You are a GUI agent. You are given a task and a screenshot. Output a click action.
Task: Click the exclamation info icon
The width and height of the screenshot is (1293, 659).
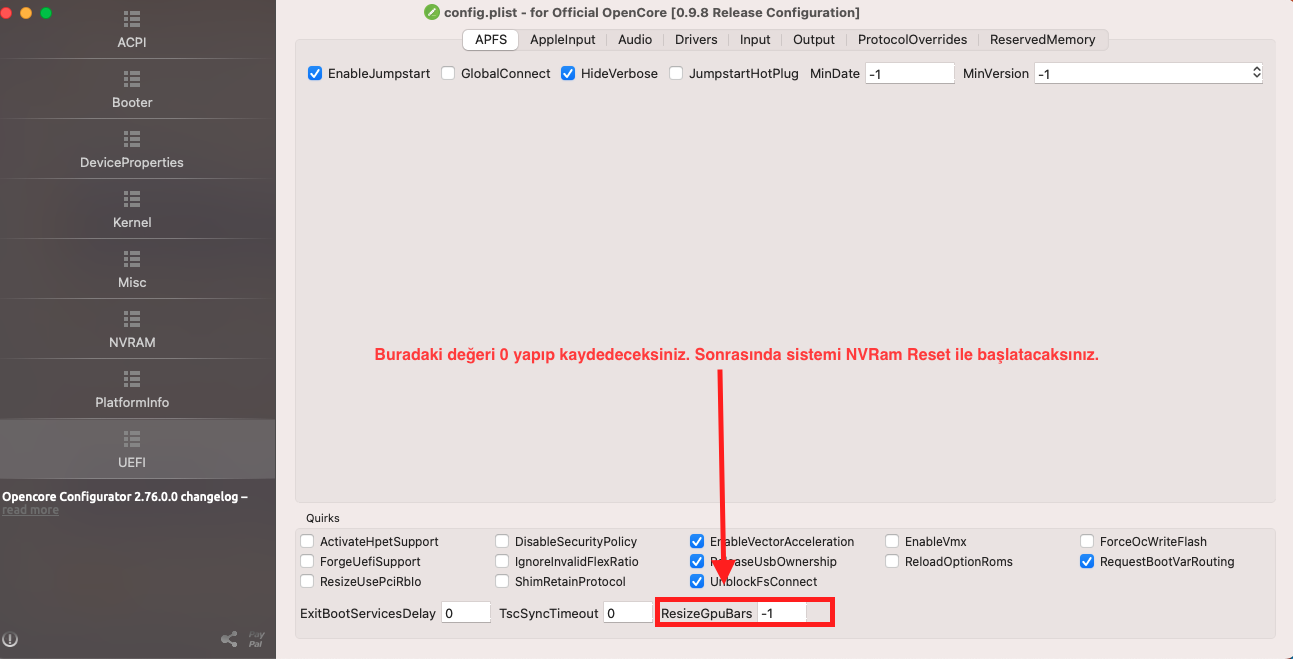tap(11, 639)
